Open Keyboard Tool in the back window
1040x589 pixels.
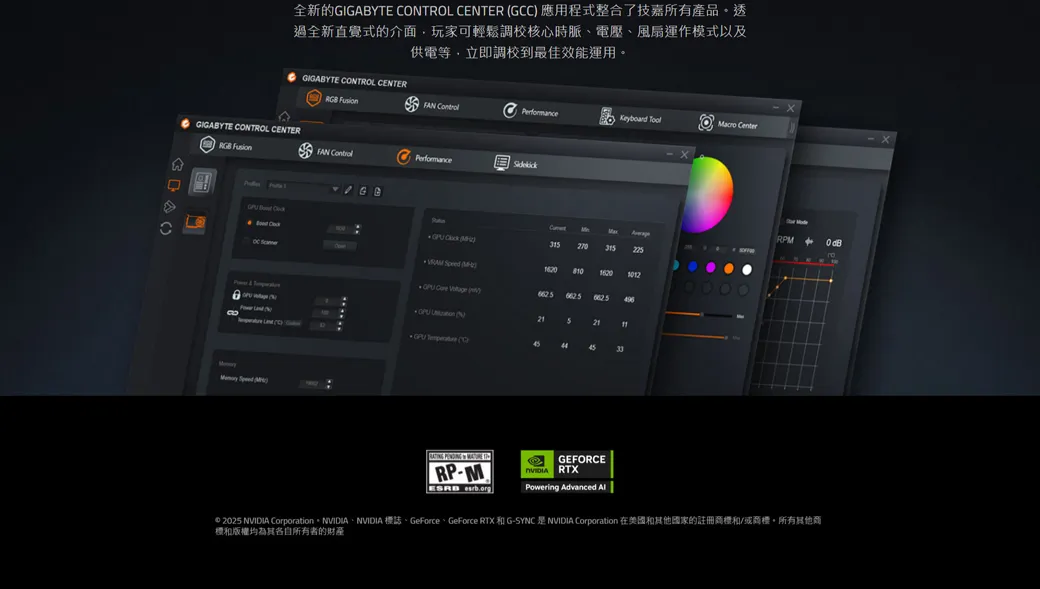pos(630,117)
